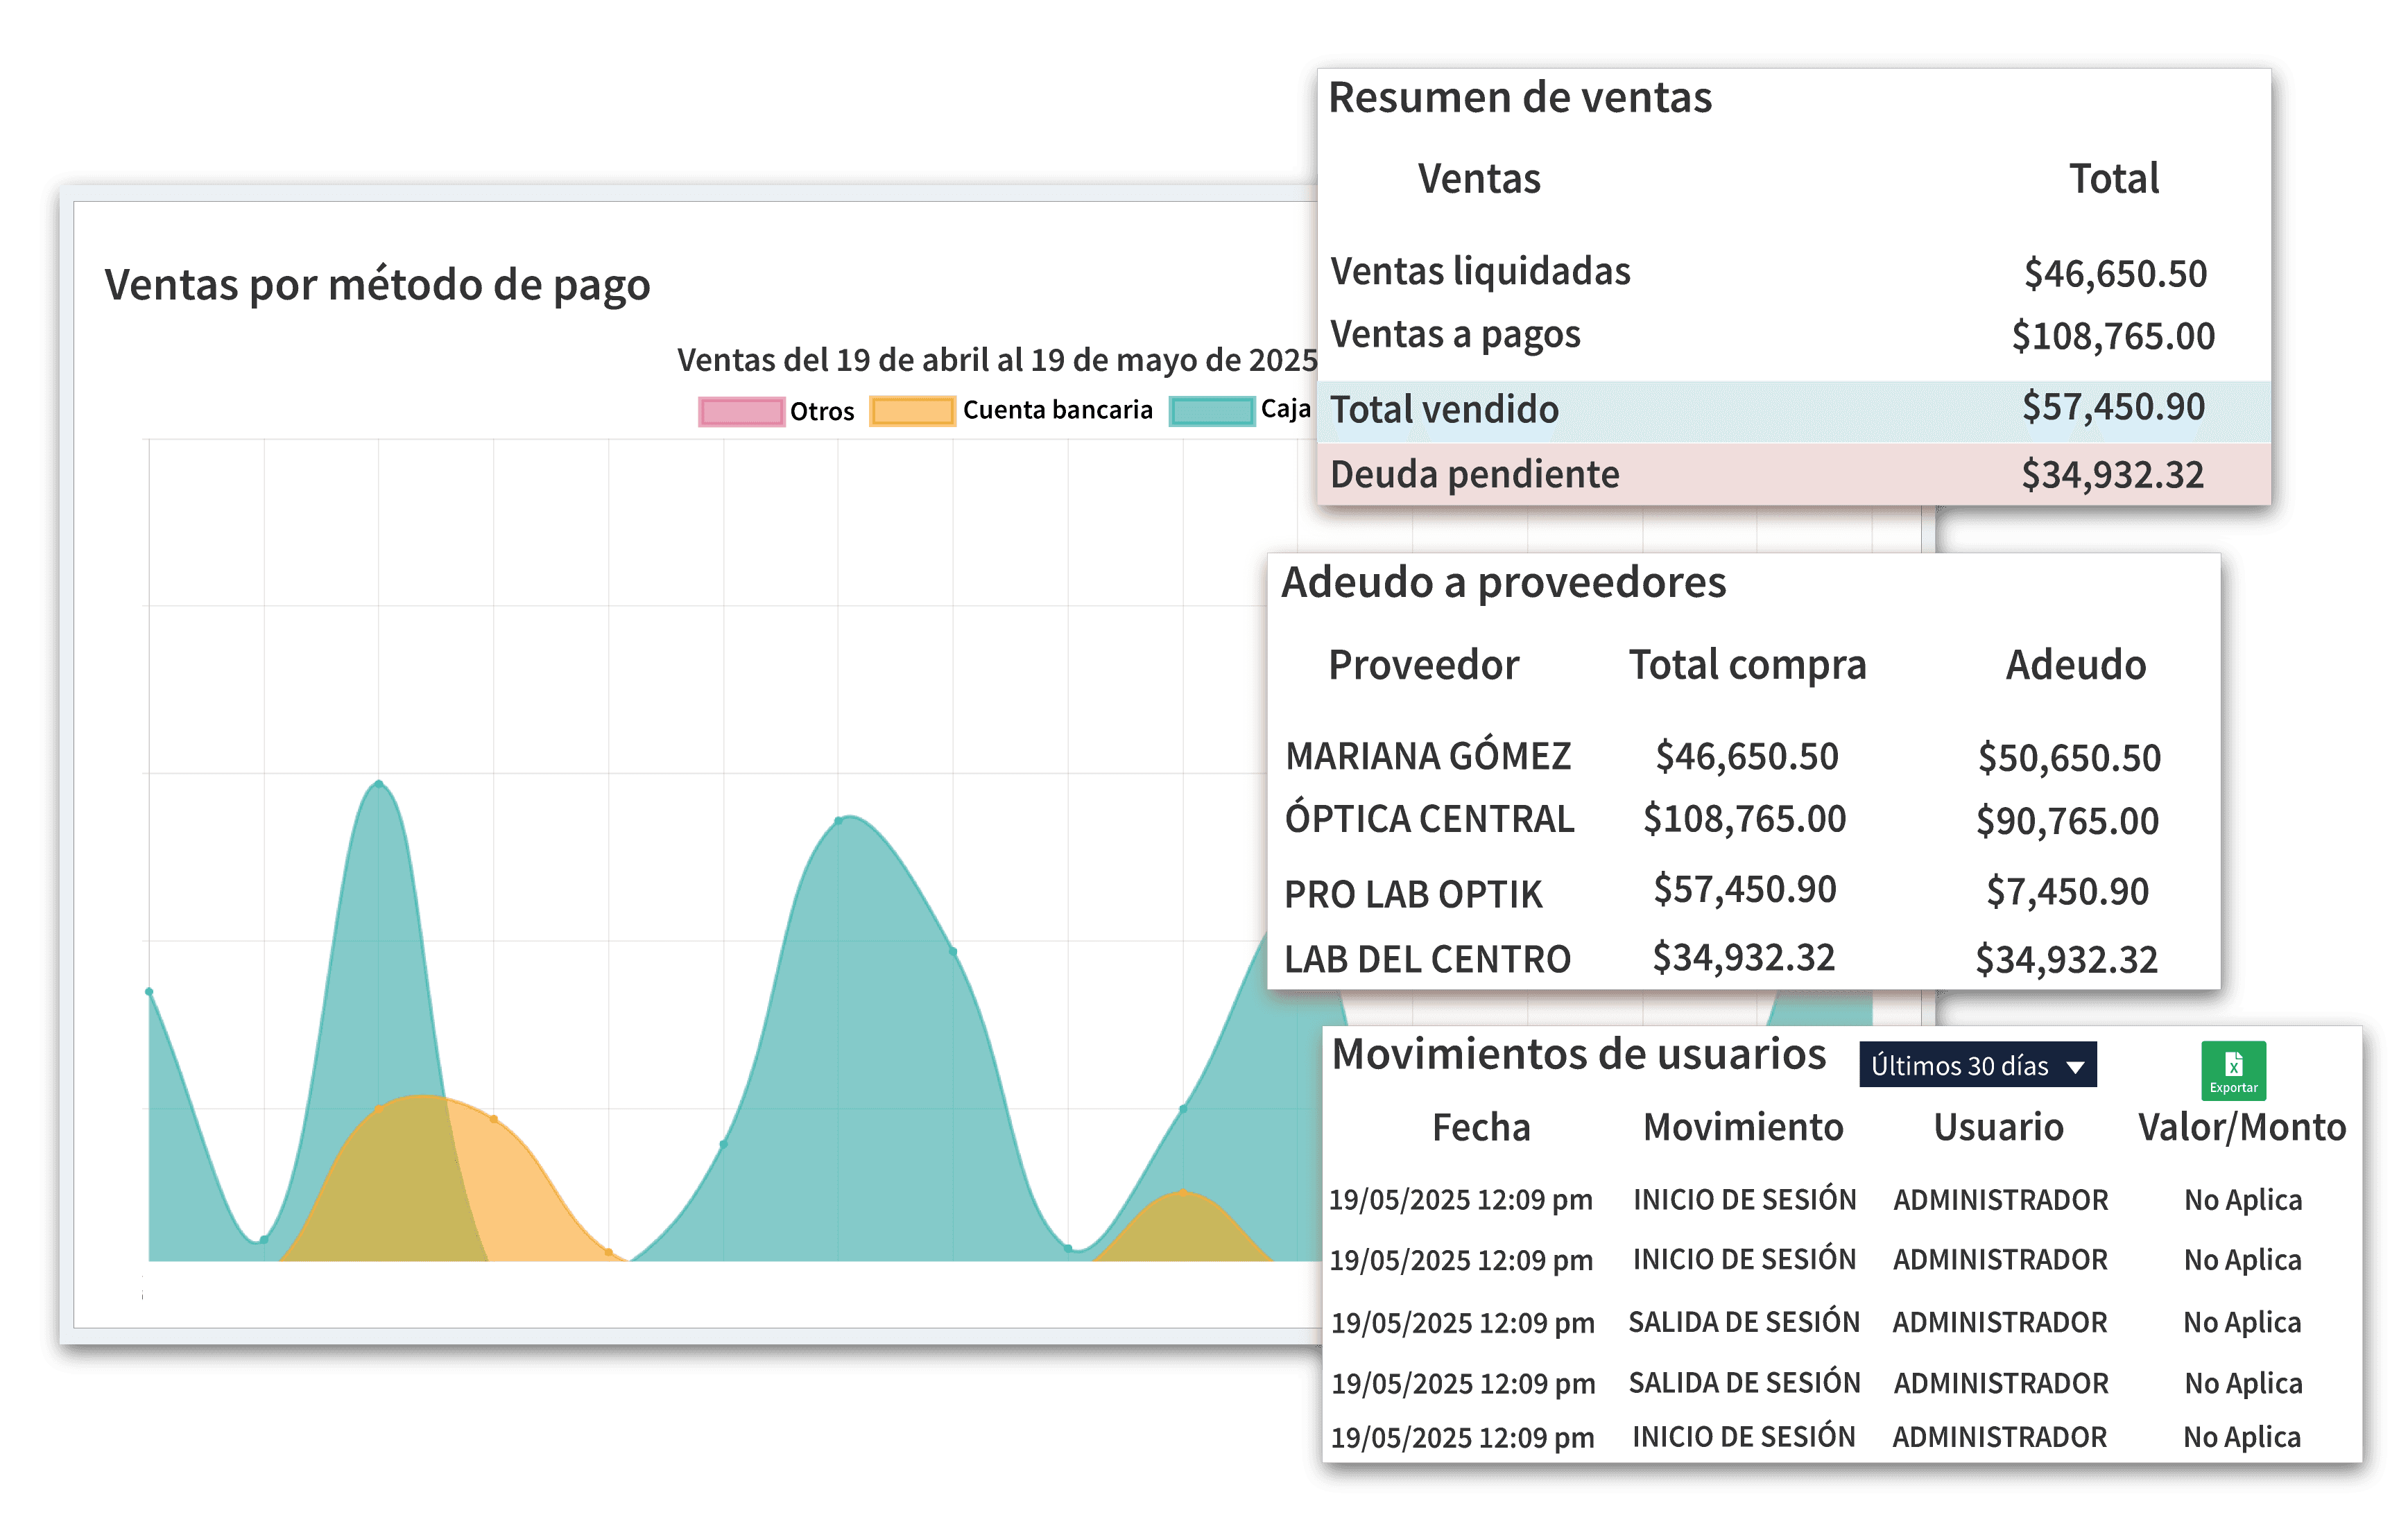Screen dimensions: 2408x1517
Task: Toggle the Caja legend swatch
Action: pyautogui.click(x=1211, y=411)
